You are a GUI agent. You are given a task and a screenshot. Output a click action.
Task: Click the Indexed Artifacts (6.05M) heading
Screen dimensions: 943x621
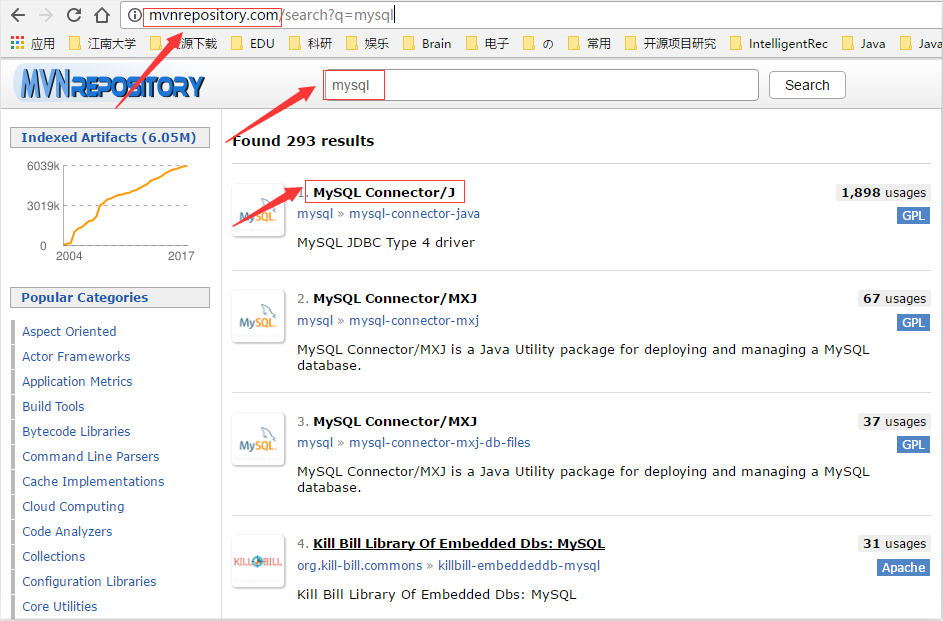click(109, 137)
